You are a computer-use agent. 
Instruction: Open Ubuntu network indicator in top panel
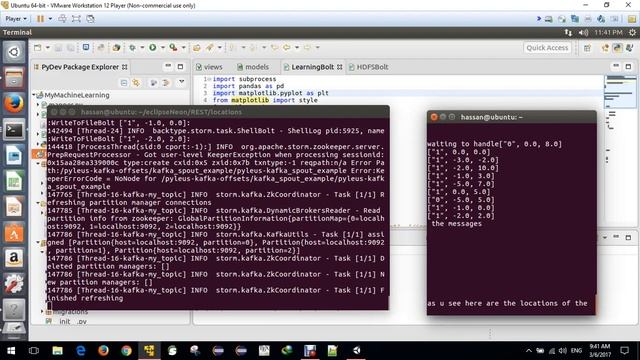point(568,32)
